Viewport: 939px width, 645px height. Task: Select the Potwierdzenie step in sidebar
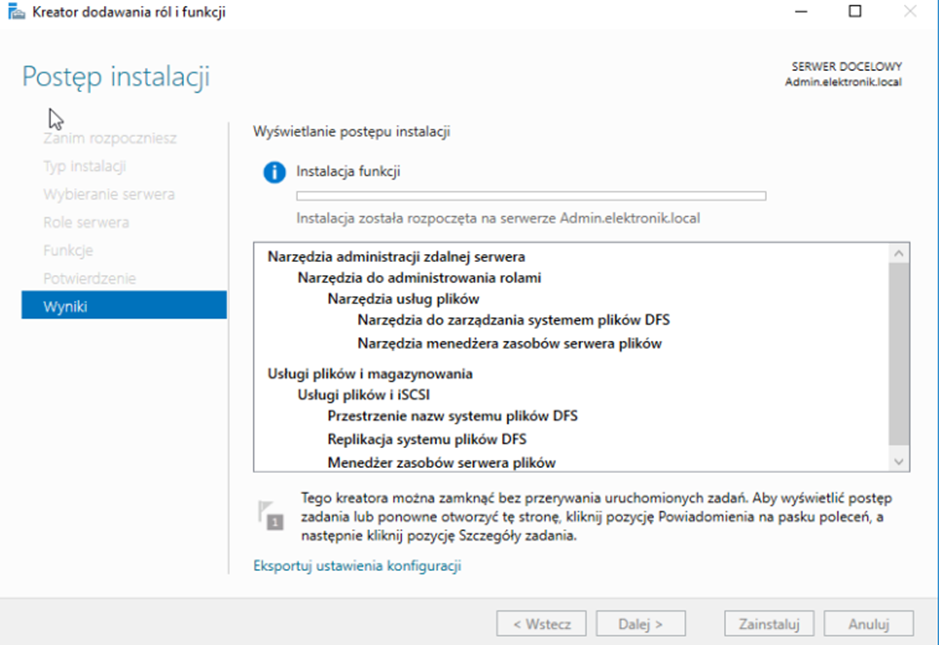pos(89,278)
